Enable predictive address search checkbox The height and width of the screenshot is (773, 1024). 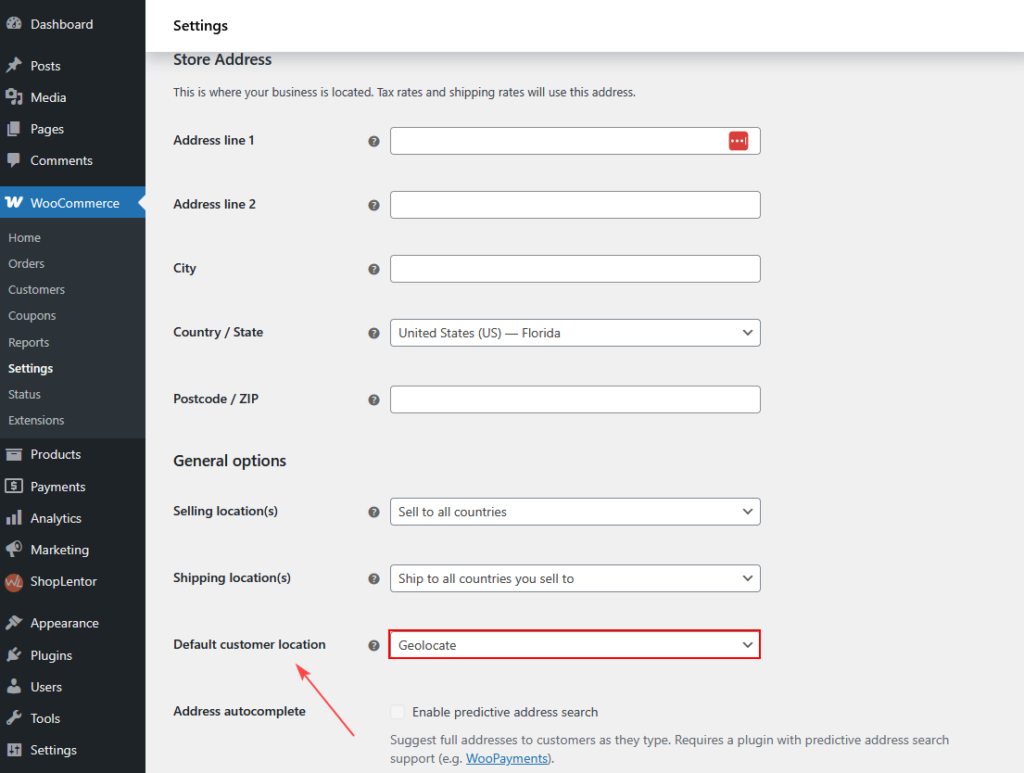click(398, 712)
